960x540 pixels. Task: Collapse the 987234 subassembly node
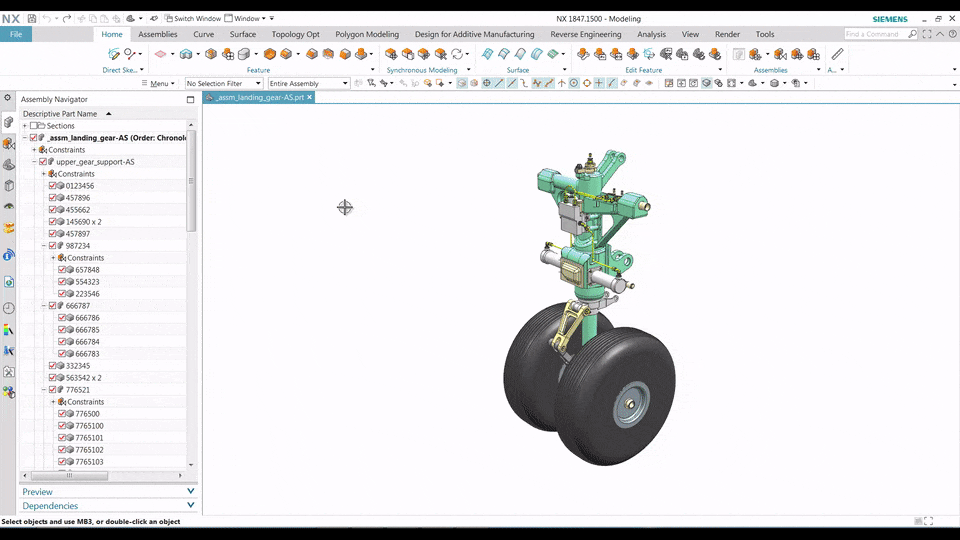(x=43, y=246)
